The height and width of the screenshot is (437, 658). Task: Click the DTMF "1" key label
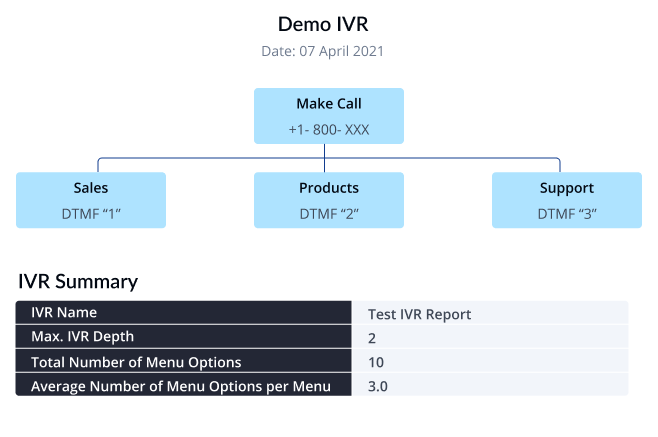91,213
